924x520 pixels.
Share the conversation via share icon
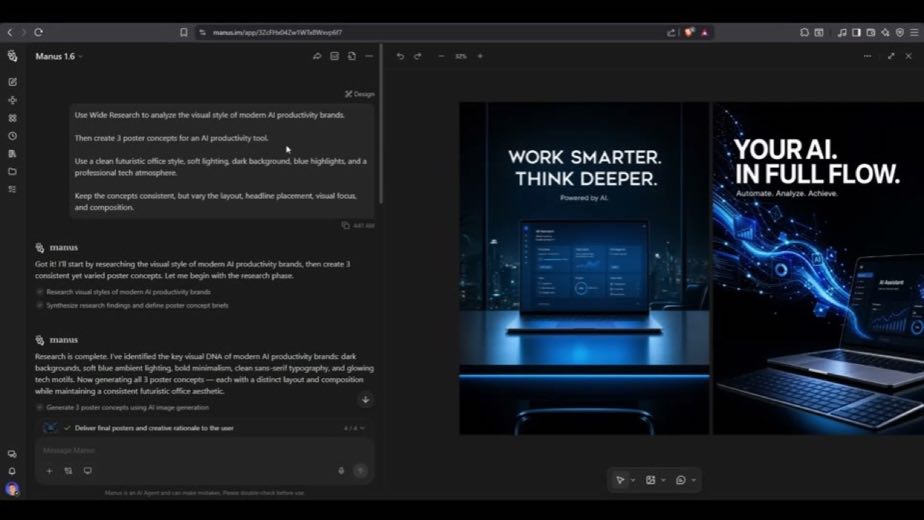(x=317, y=56)
